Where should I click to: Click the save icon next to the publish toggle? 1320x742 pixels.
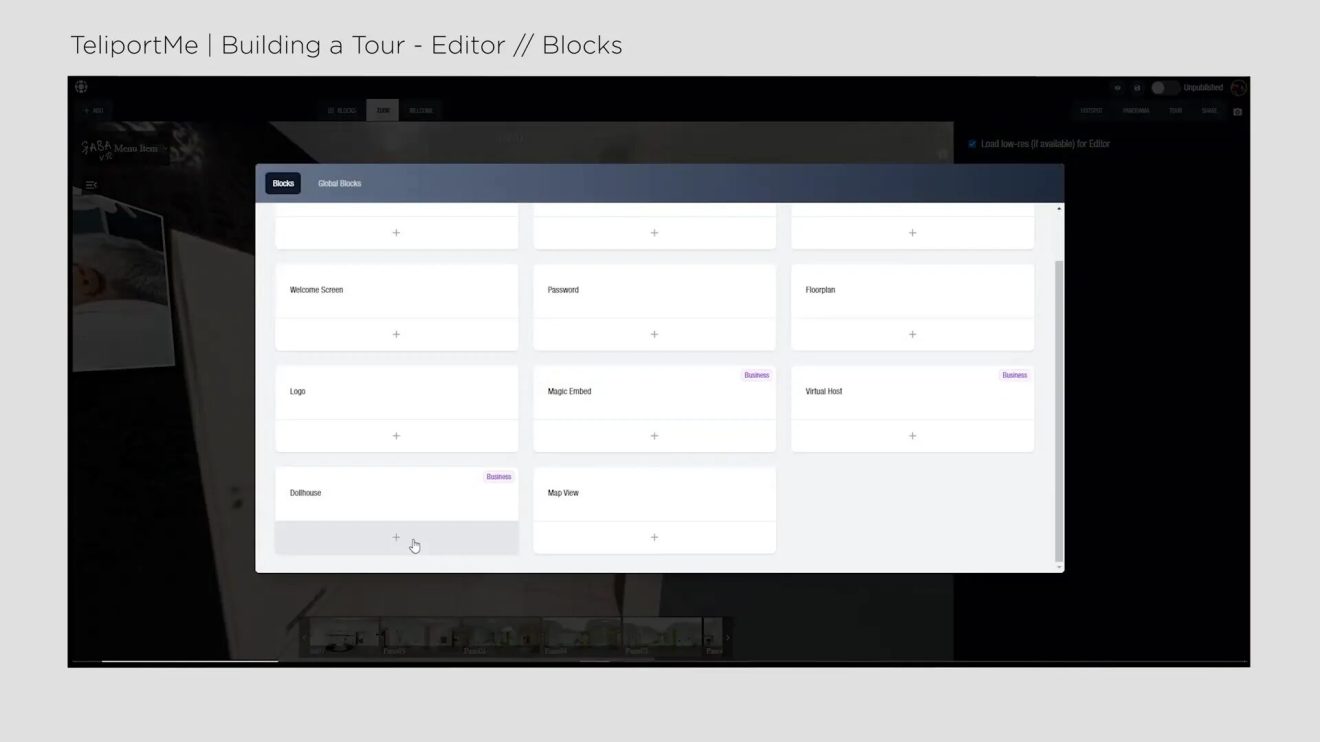pos(1137,88)
